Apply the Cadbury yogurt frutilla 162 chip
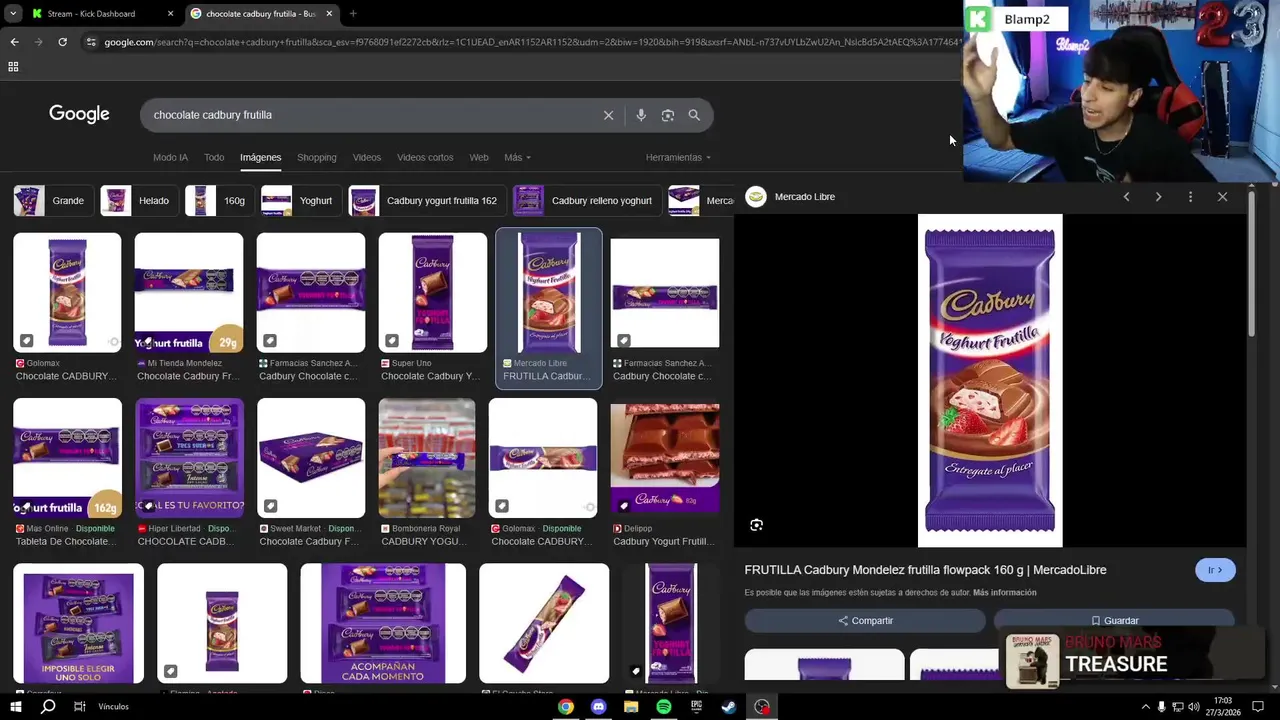Viewport: 1280px width, 720px height. coord(428,200)
